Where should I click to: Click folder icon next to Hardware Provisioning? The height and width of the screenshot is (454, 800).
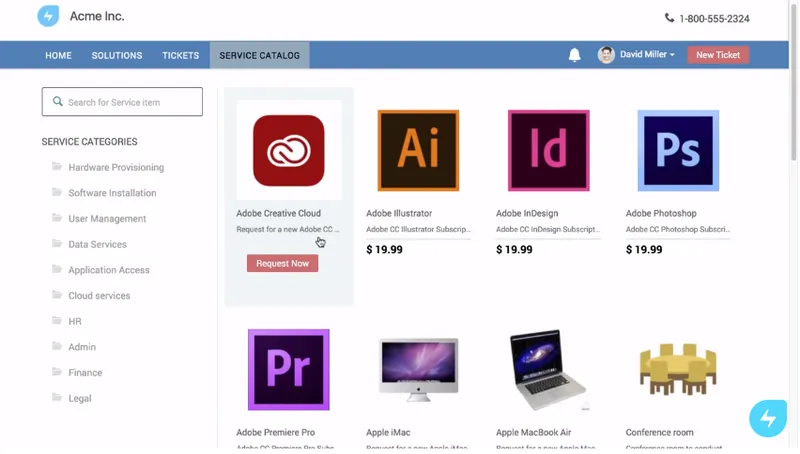(x=57, y=166)
